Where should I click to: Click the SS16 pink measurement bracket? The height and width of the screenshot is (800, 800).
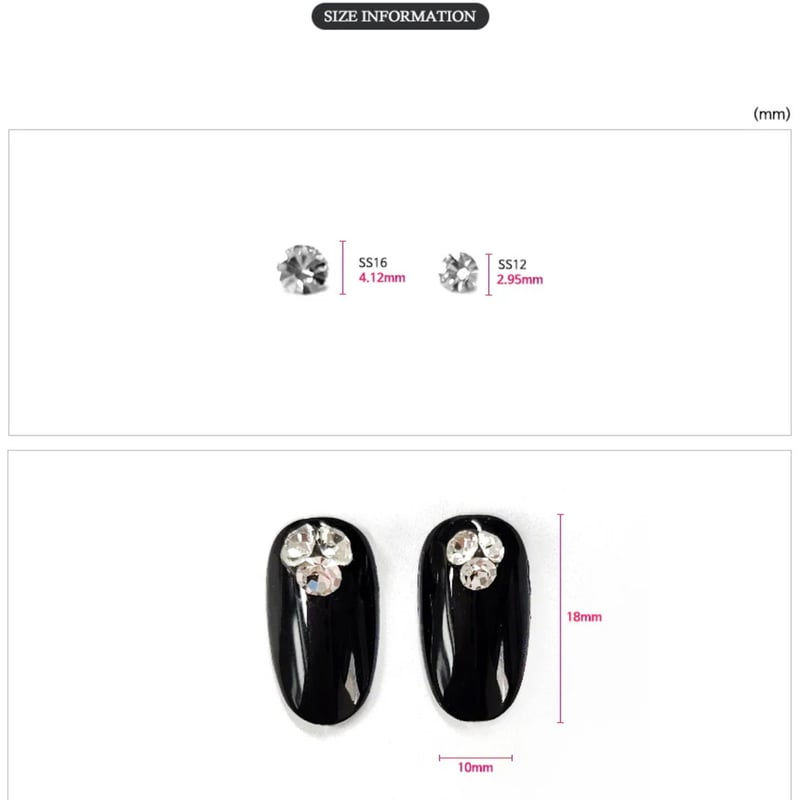[343, 268]
